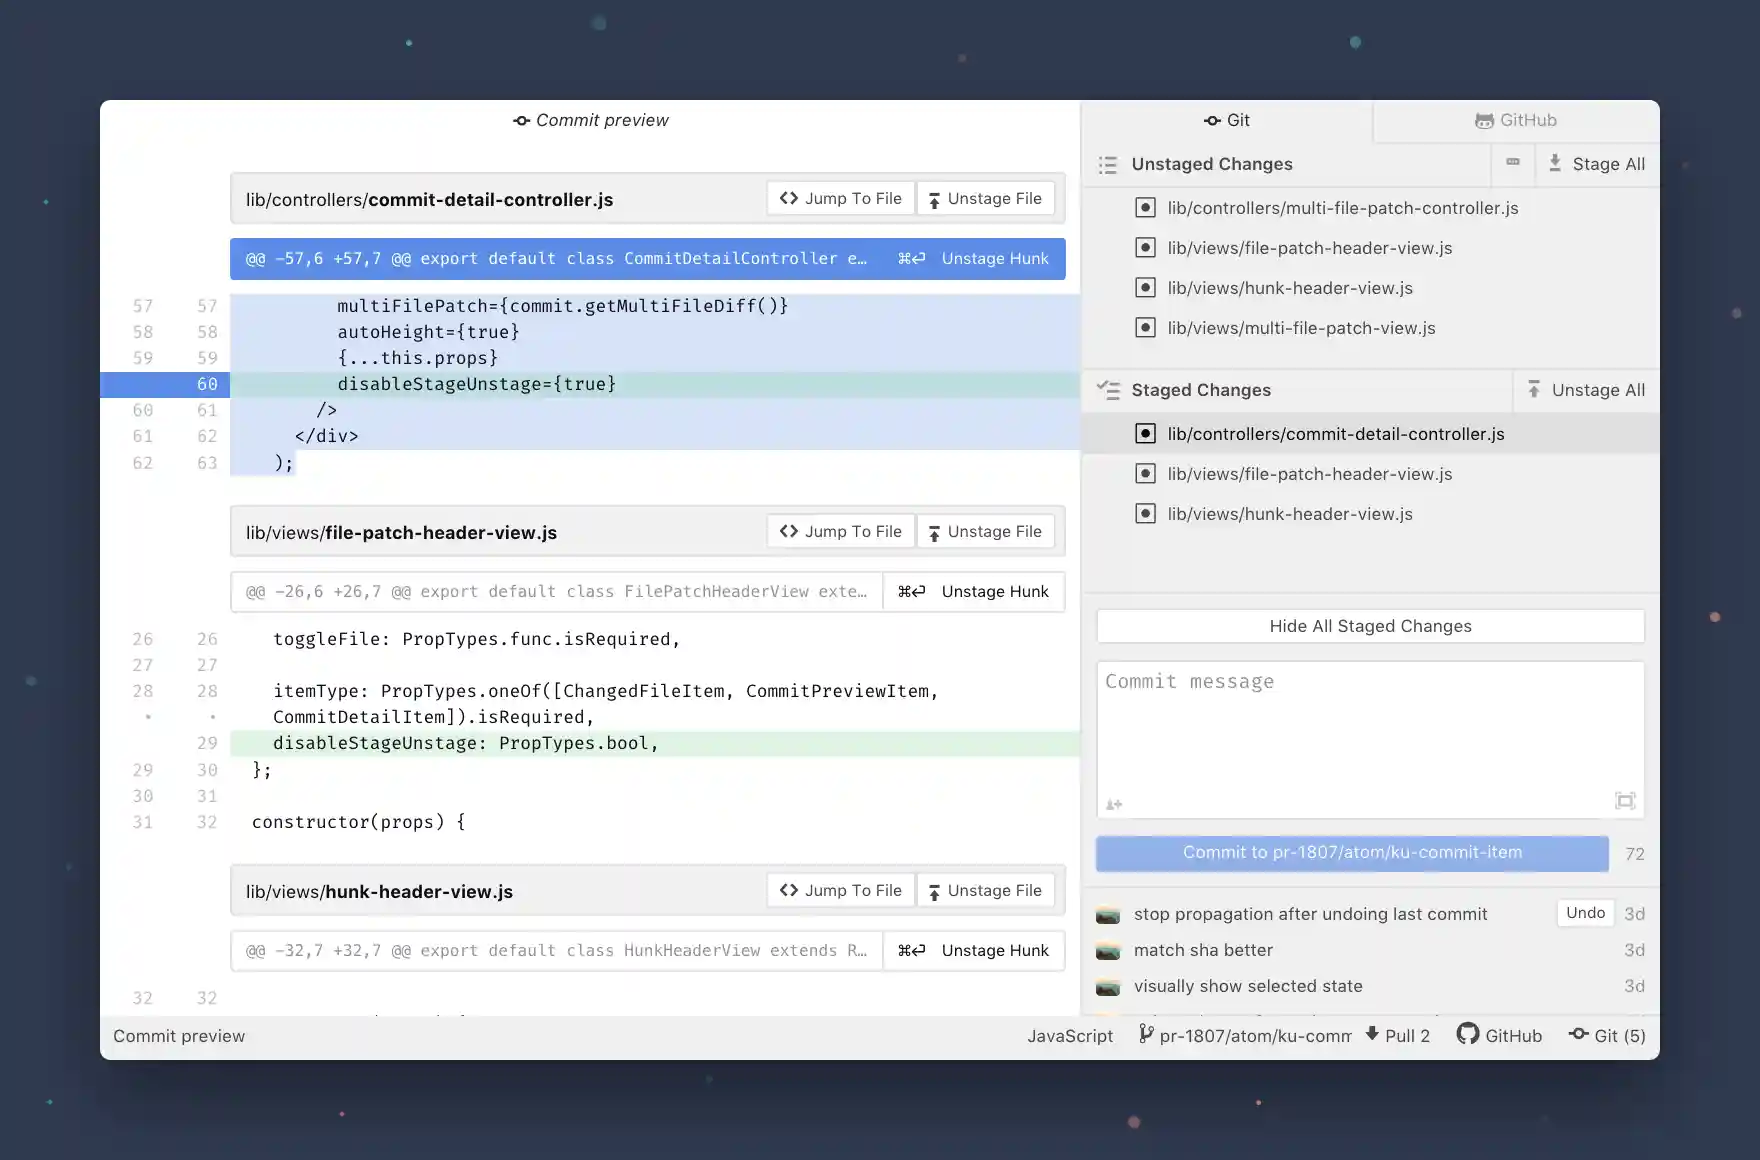
Task: Unstage Hunk in HunkHeaderView hunk header
Action: click(x=974, y=950)
